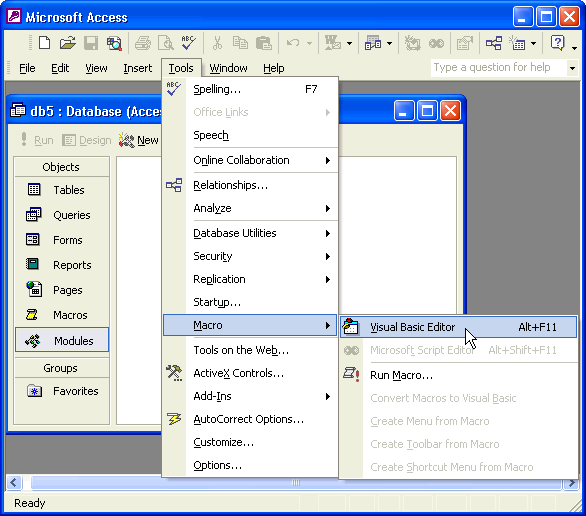Viewport: 586px width, 516px height.
Task: Click the Open folder toolbar icon
Action: click(68, 43)
